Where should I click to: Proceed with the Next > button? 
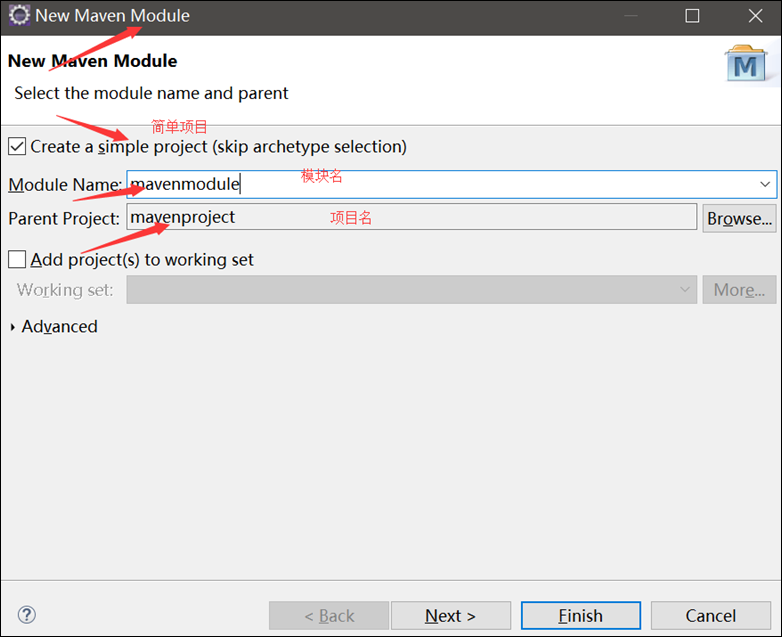coord(451,616)
